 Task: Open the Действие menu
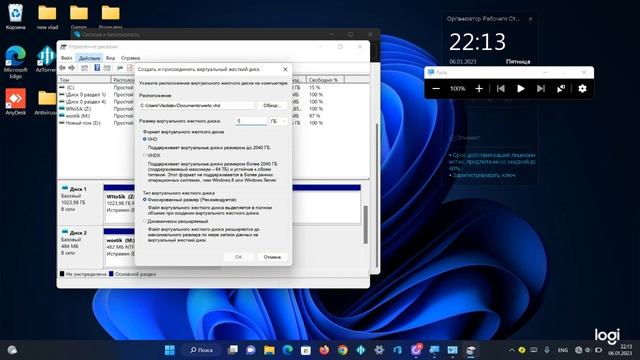[89, 58]
